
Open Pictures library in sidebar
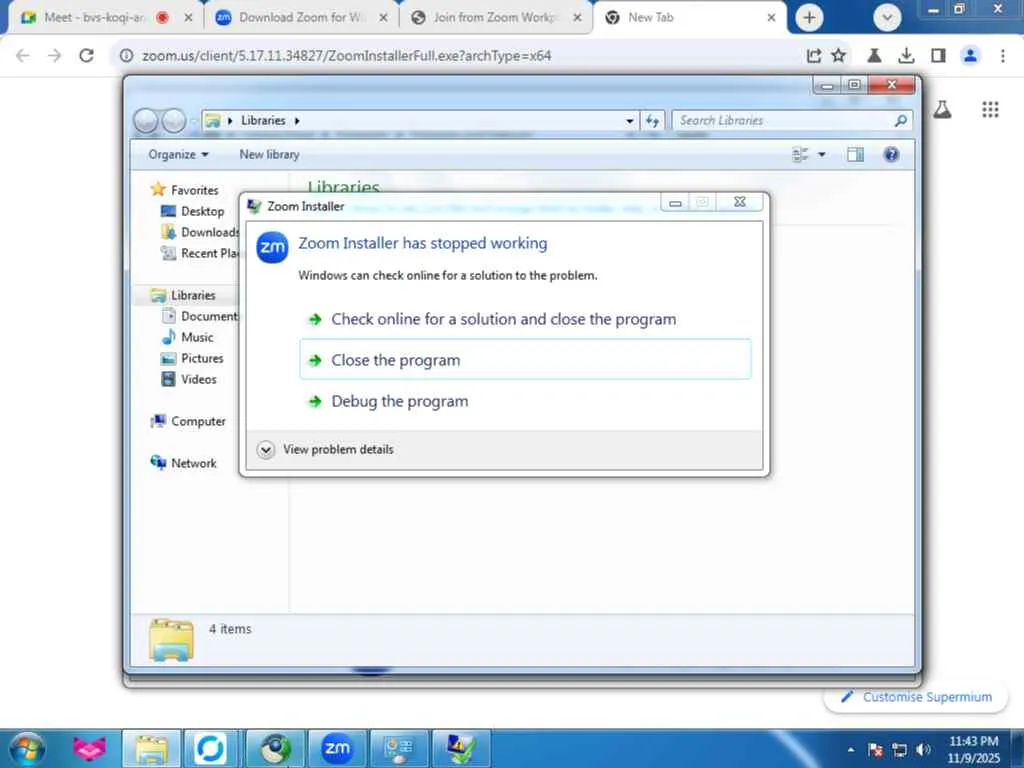pos(202,358)
